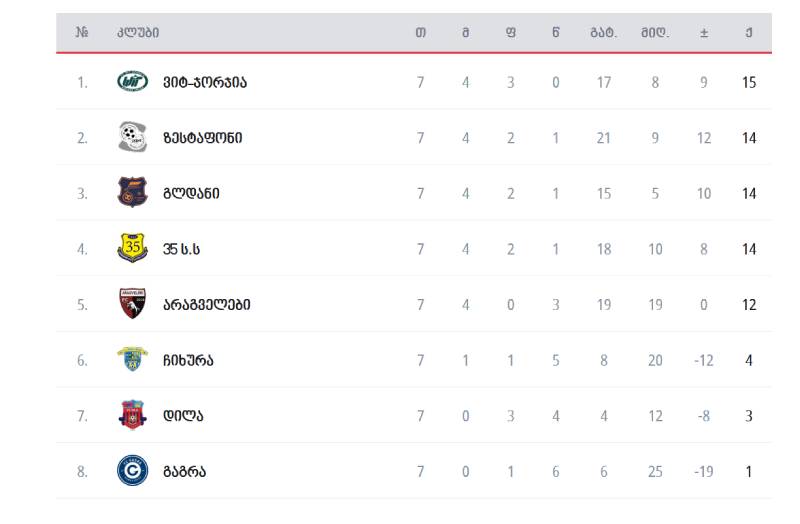This screenshot has width=800, height=524.
Task: Open the ჩიხურა team crest
Action: click(x=133, y=359)
